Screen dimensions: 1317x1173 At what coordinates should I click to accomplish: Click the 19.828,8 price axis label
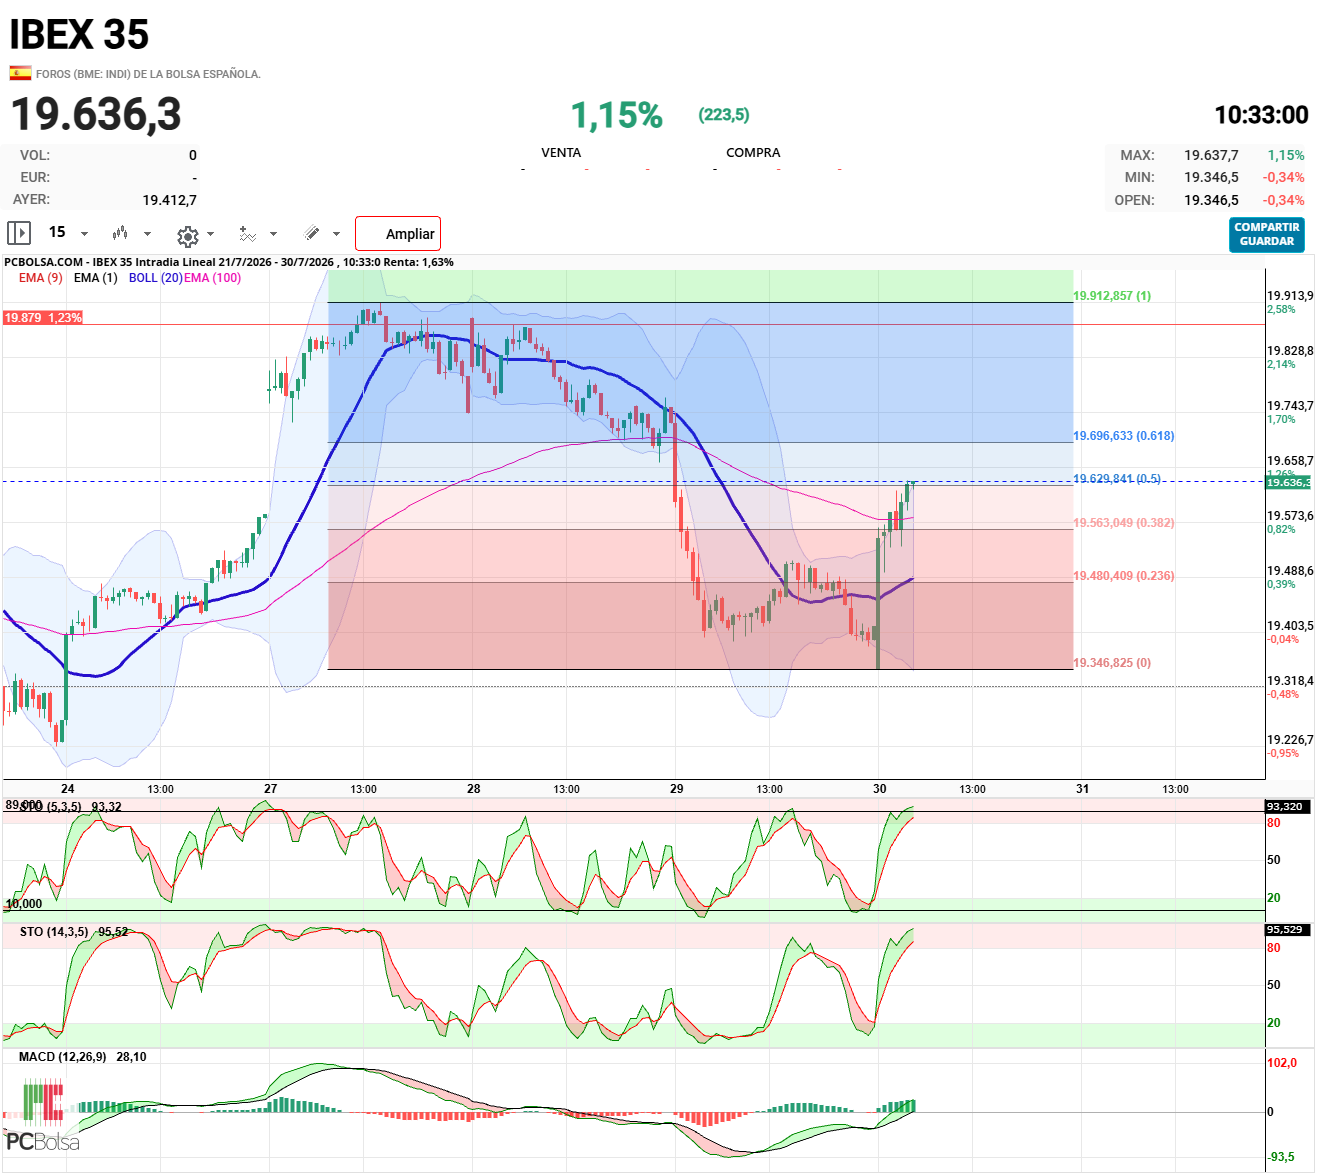(x=1290, y=351)
